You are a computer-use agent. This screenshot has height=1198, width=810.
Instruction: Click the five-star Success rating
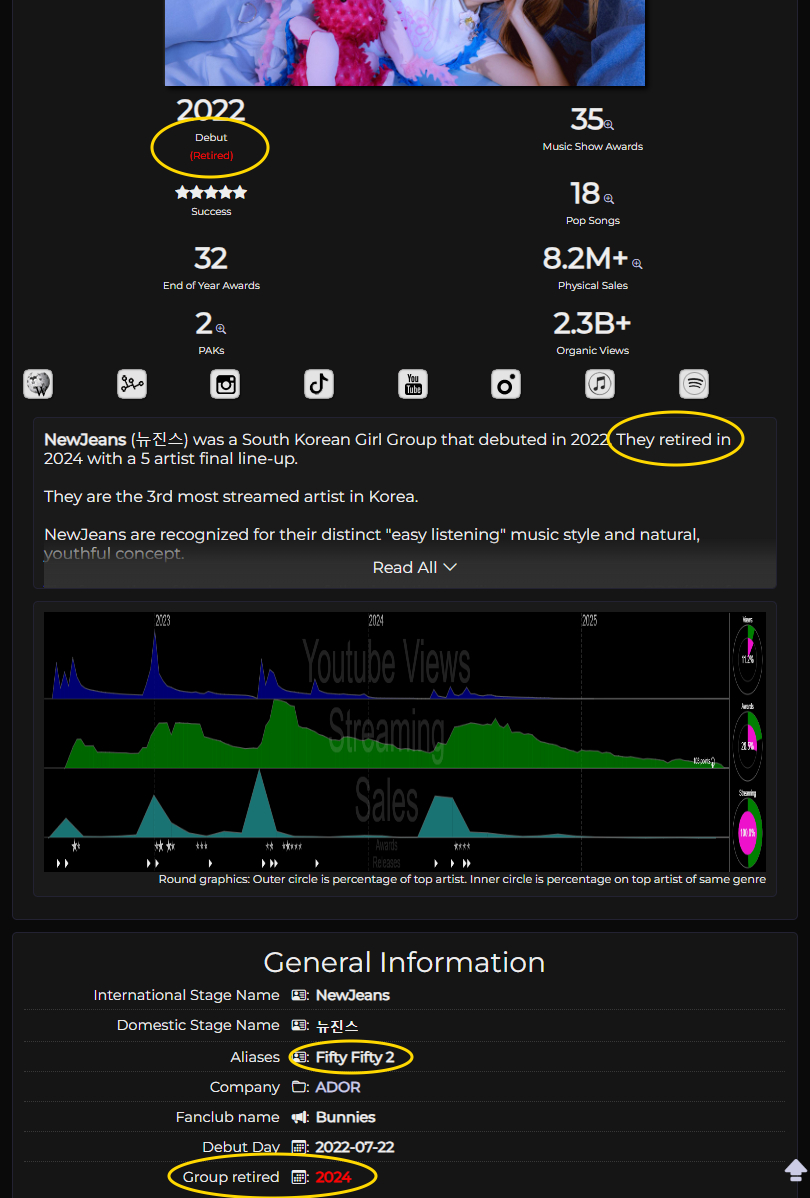click(x=211, y=193)
